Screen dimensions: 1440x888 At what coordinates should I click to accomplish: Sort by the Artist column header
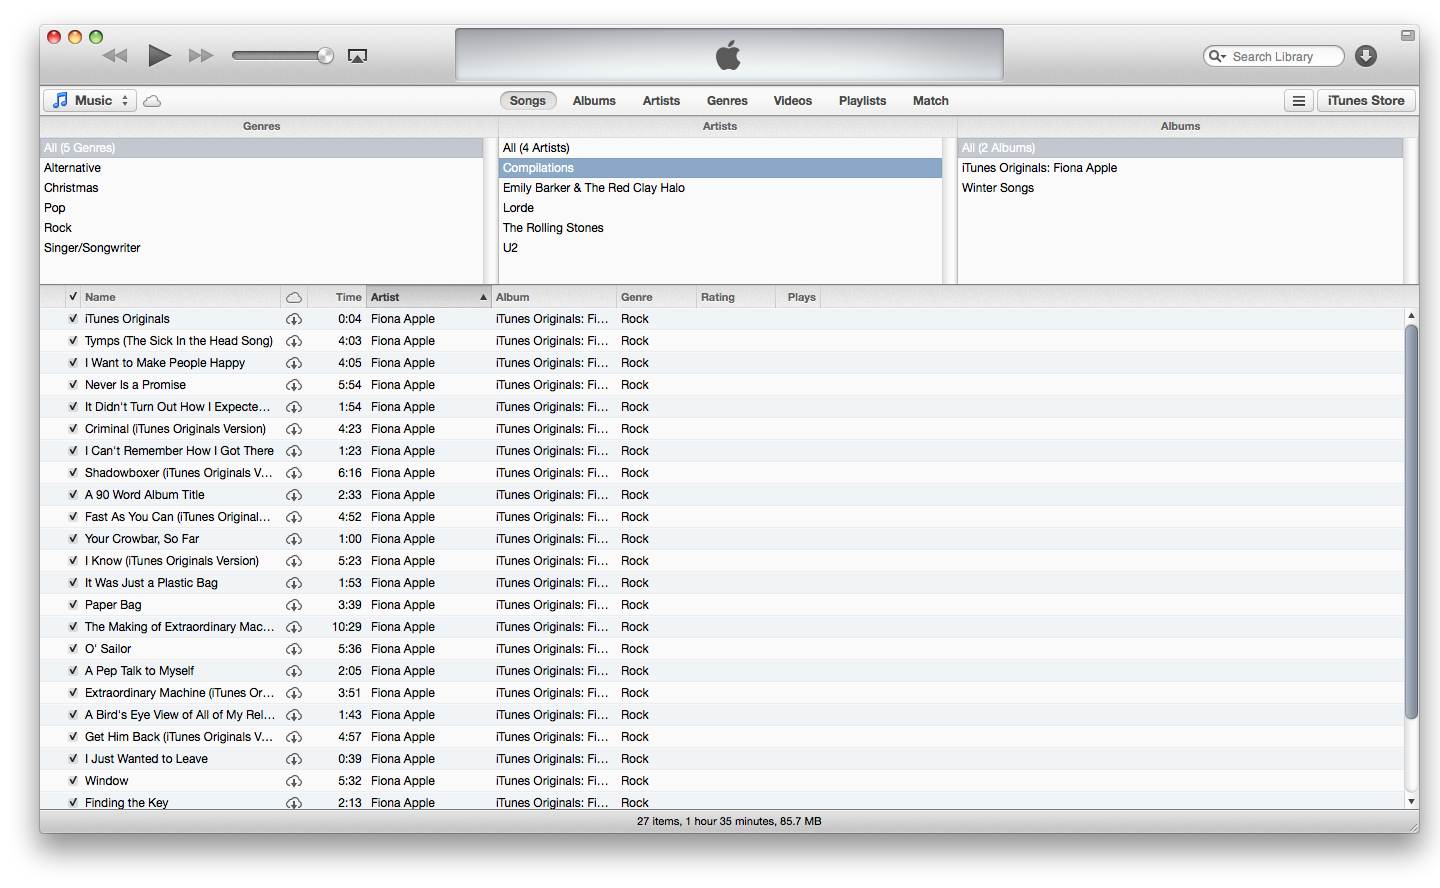point(428,297)
